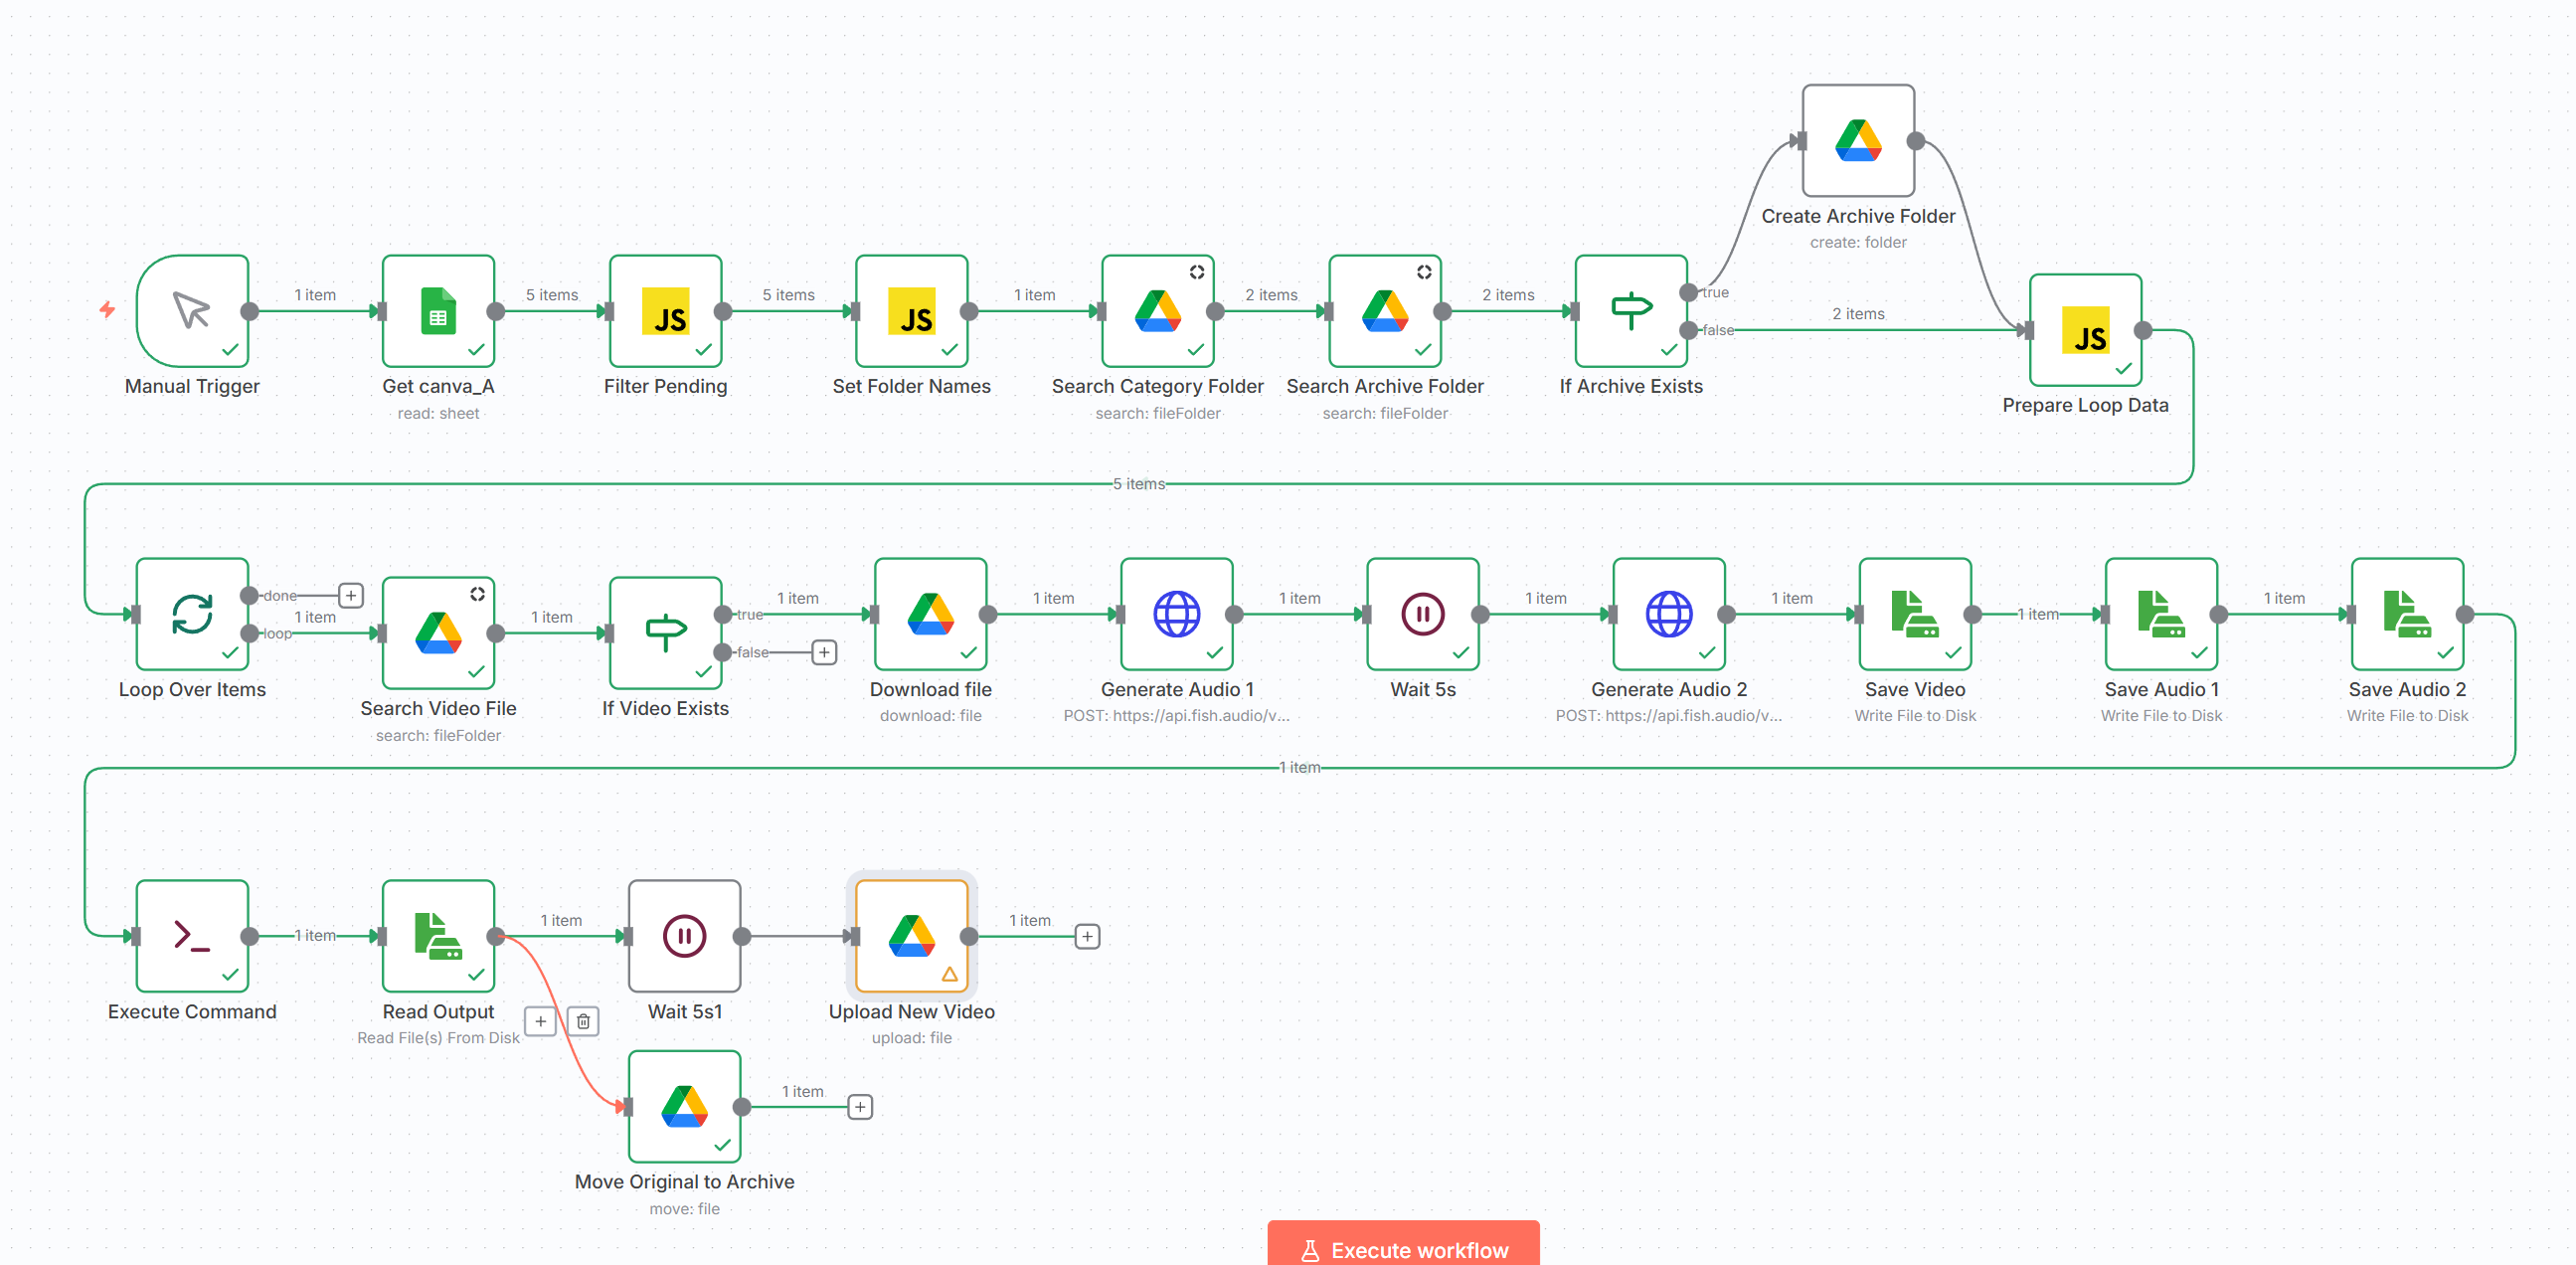Select the Manual Trigger node
Viewport: 2576px width, 1265px height.
(x=192, y=310)
